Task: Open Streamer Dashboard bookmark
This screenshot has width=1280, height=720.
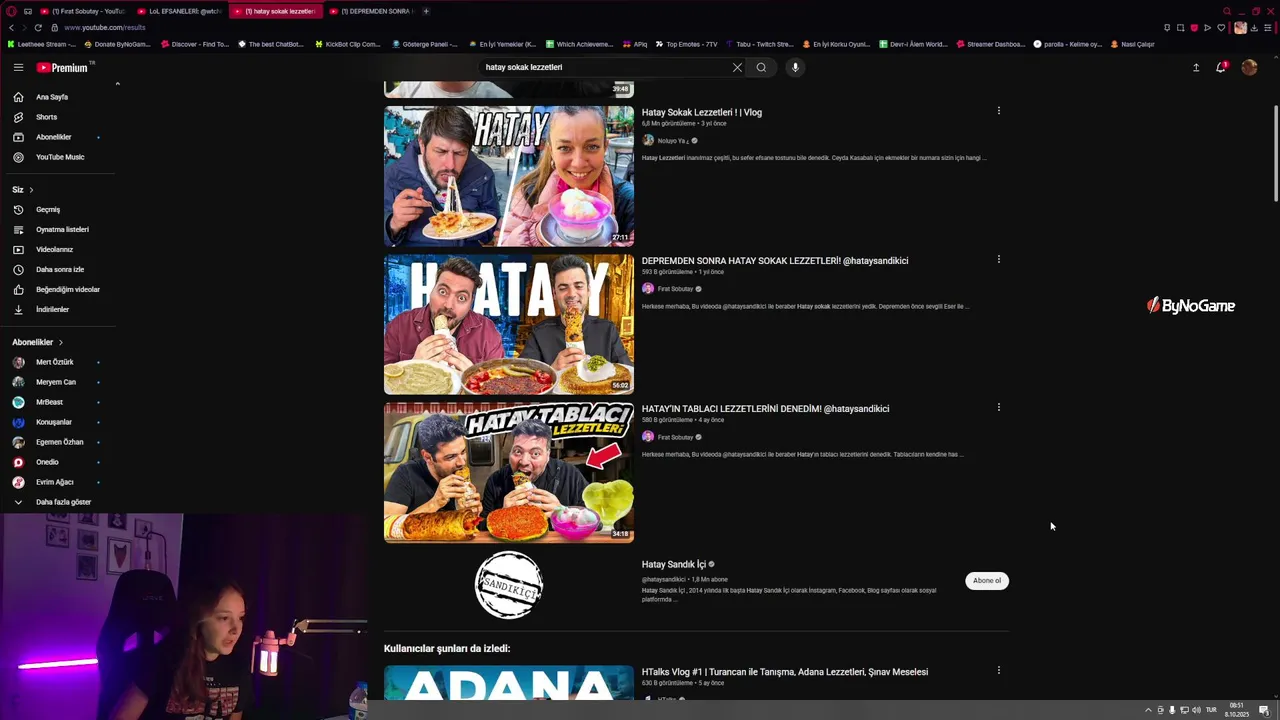Action: (x=991, y=44)
